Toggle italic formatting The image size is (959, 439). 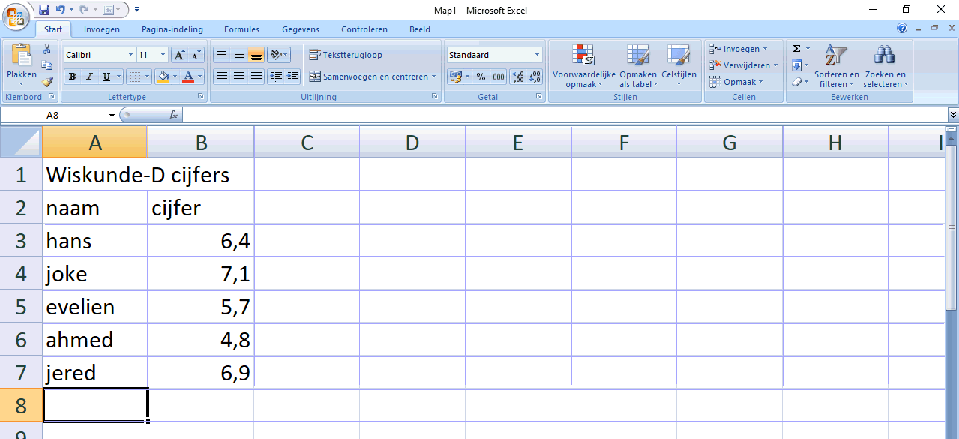[x=89, y=76]
